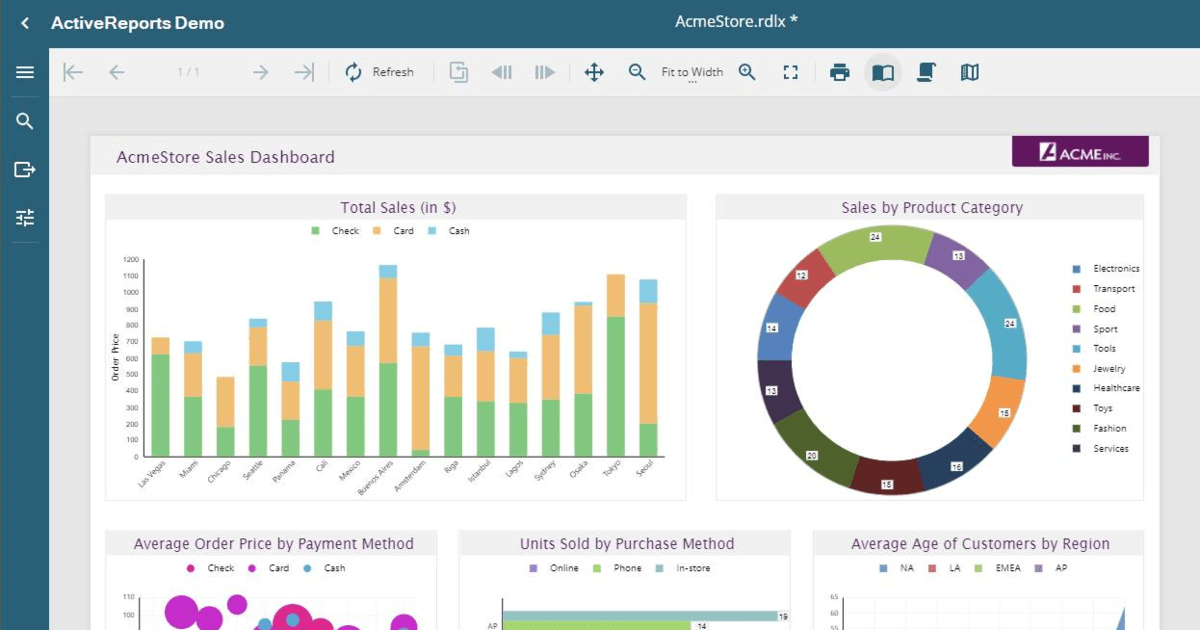Select the AcmeStore.rdlx title tab
The image size is (1200, 630).
click(737, 21)
